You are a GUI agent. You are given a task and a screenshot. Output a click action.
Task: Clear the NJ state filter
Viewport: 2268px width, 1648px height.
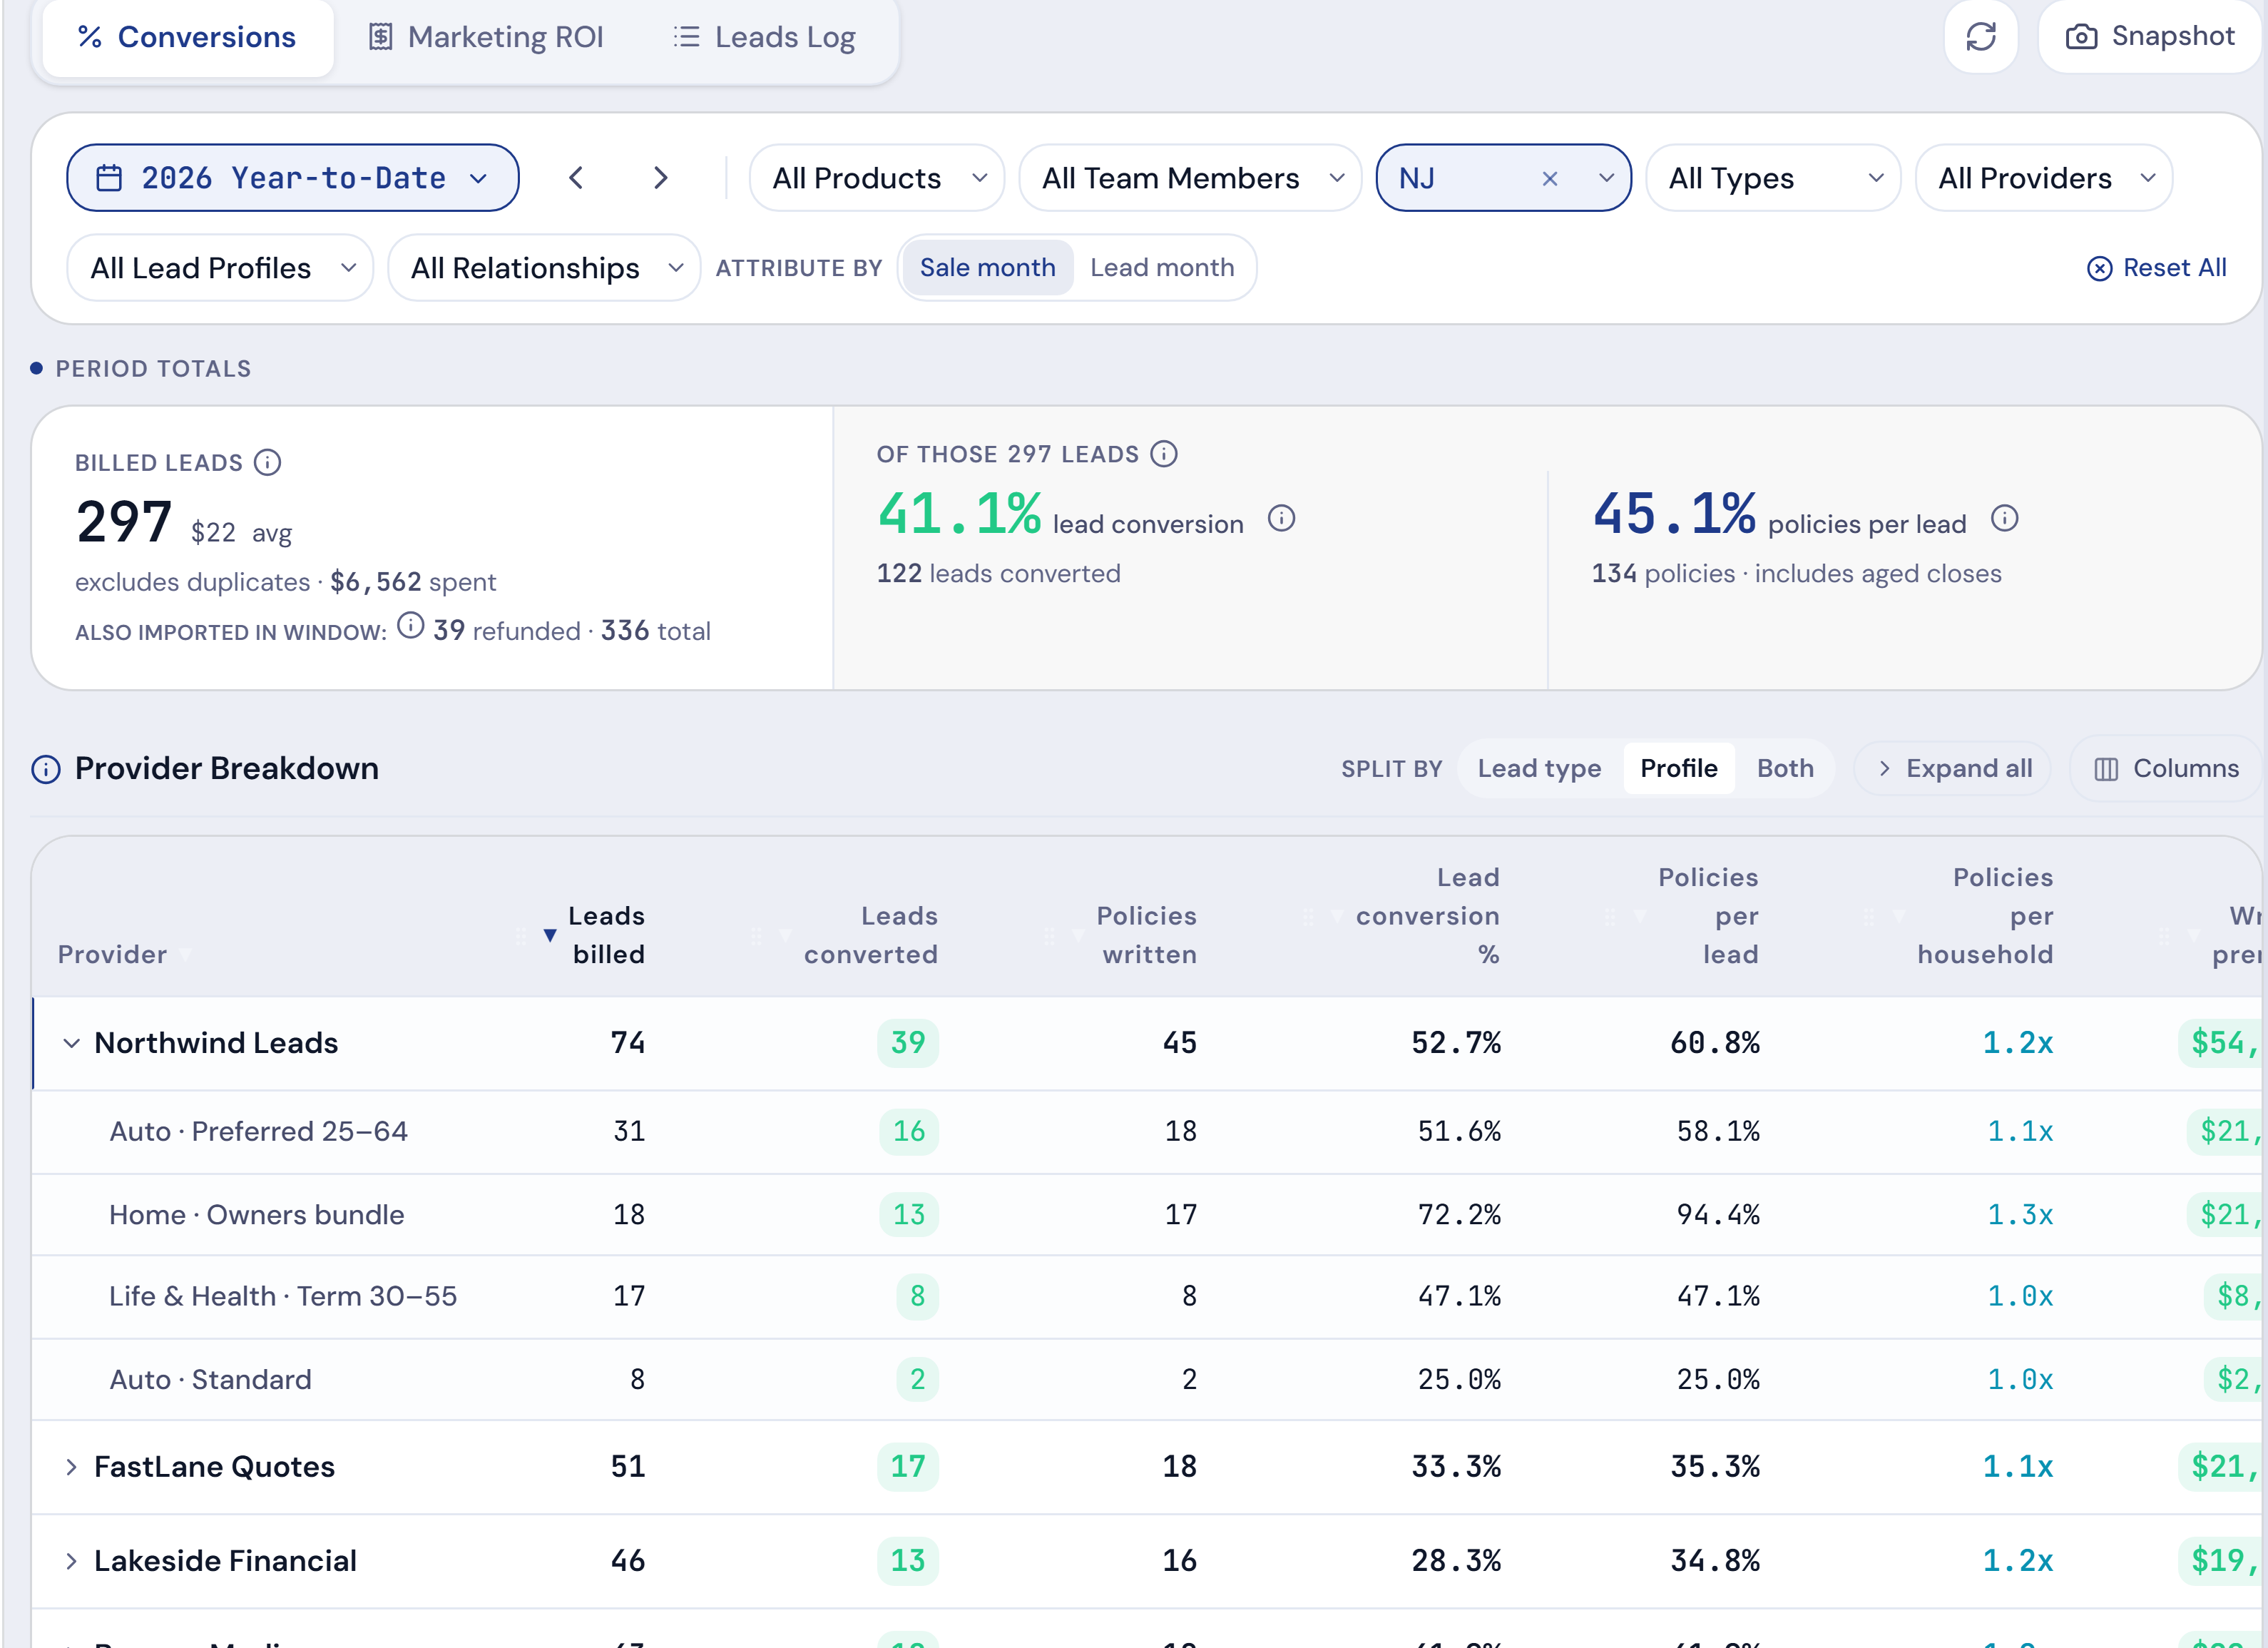point(1549,178)
